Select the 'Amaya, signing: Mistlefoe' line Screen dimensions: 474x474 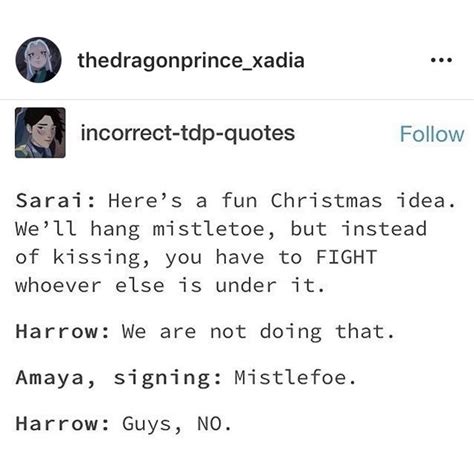[x=186, y=378]
